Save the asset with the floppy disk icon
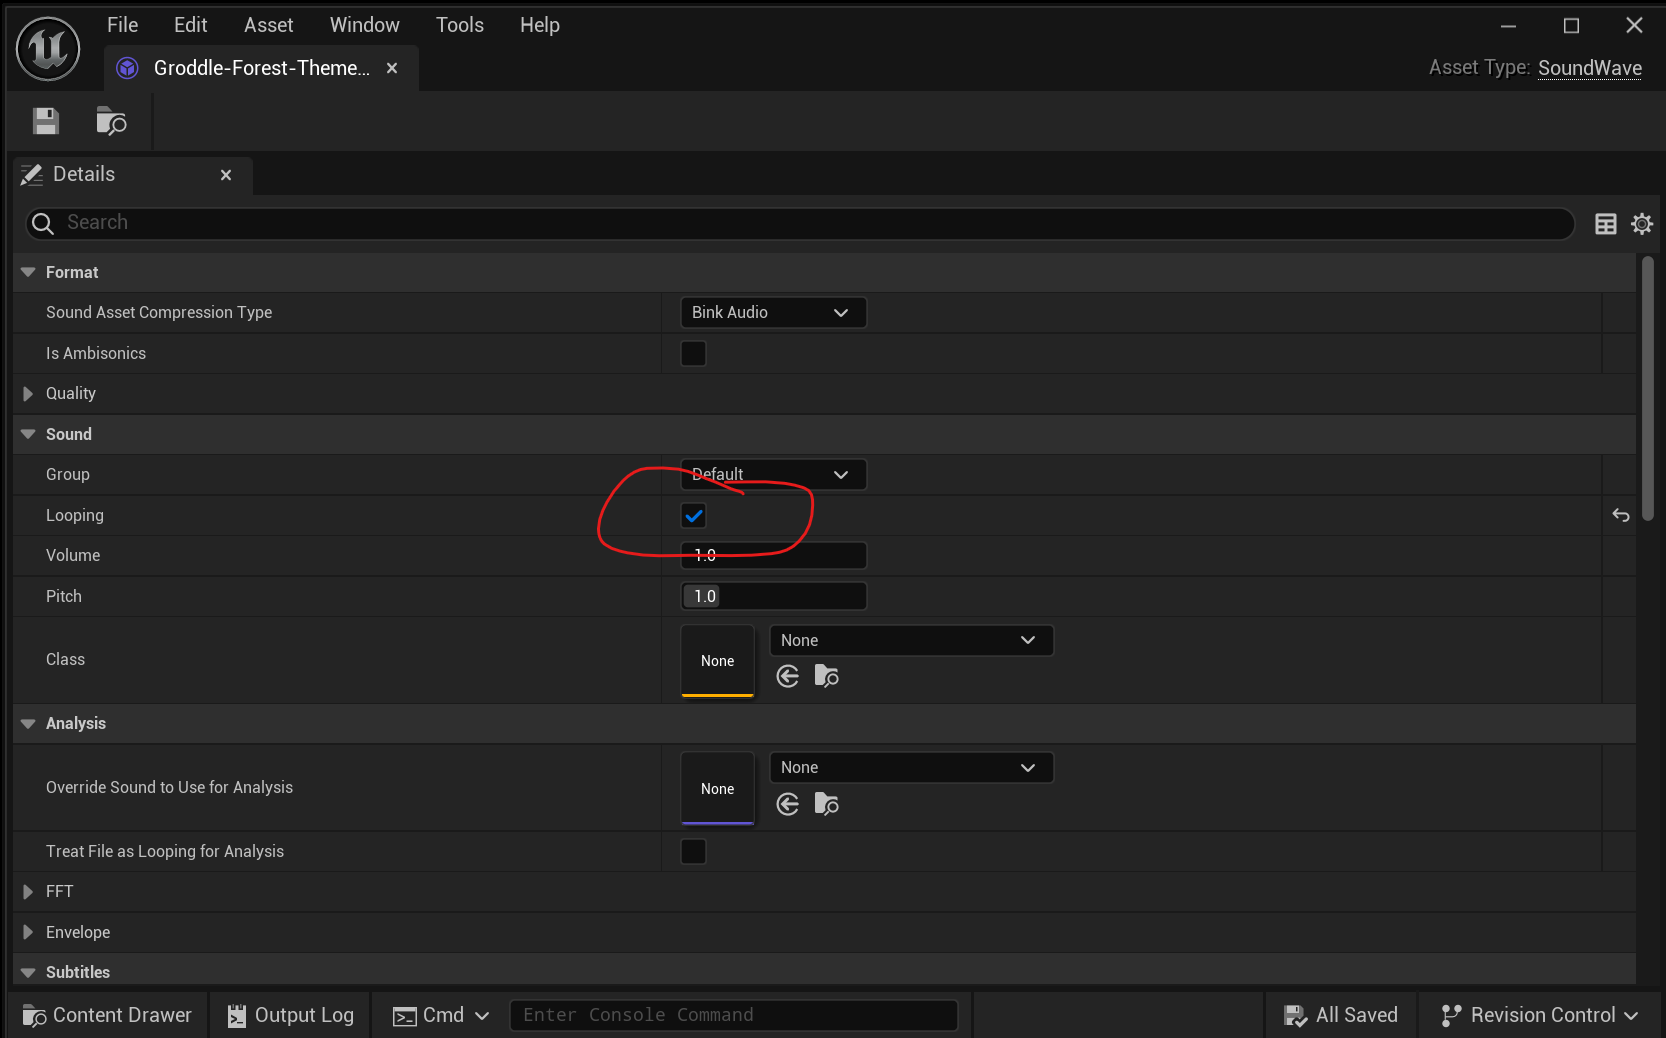The height and width of the screenshot is (1038, 1666). pyautogui.click(x=46, y=121)
